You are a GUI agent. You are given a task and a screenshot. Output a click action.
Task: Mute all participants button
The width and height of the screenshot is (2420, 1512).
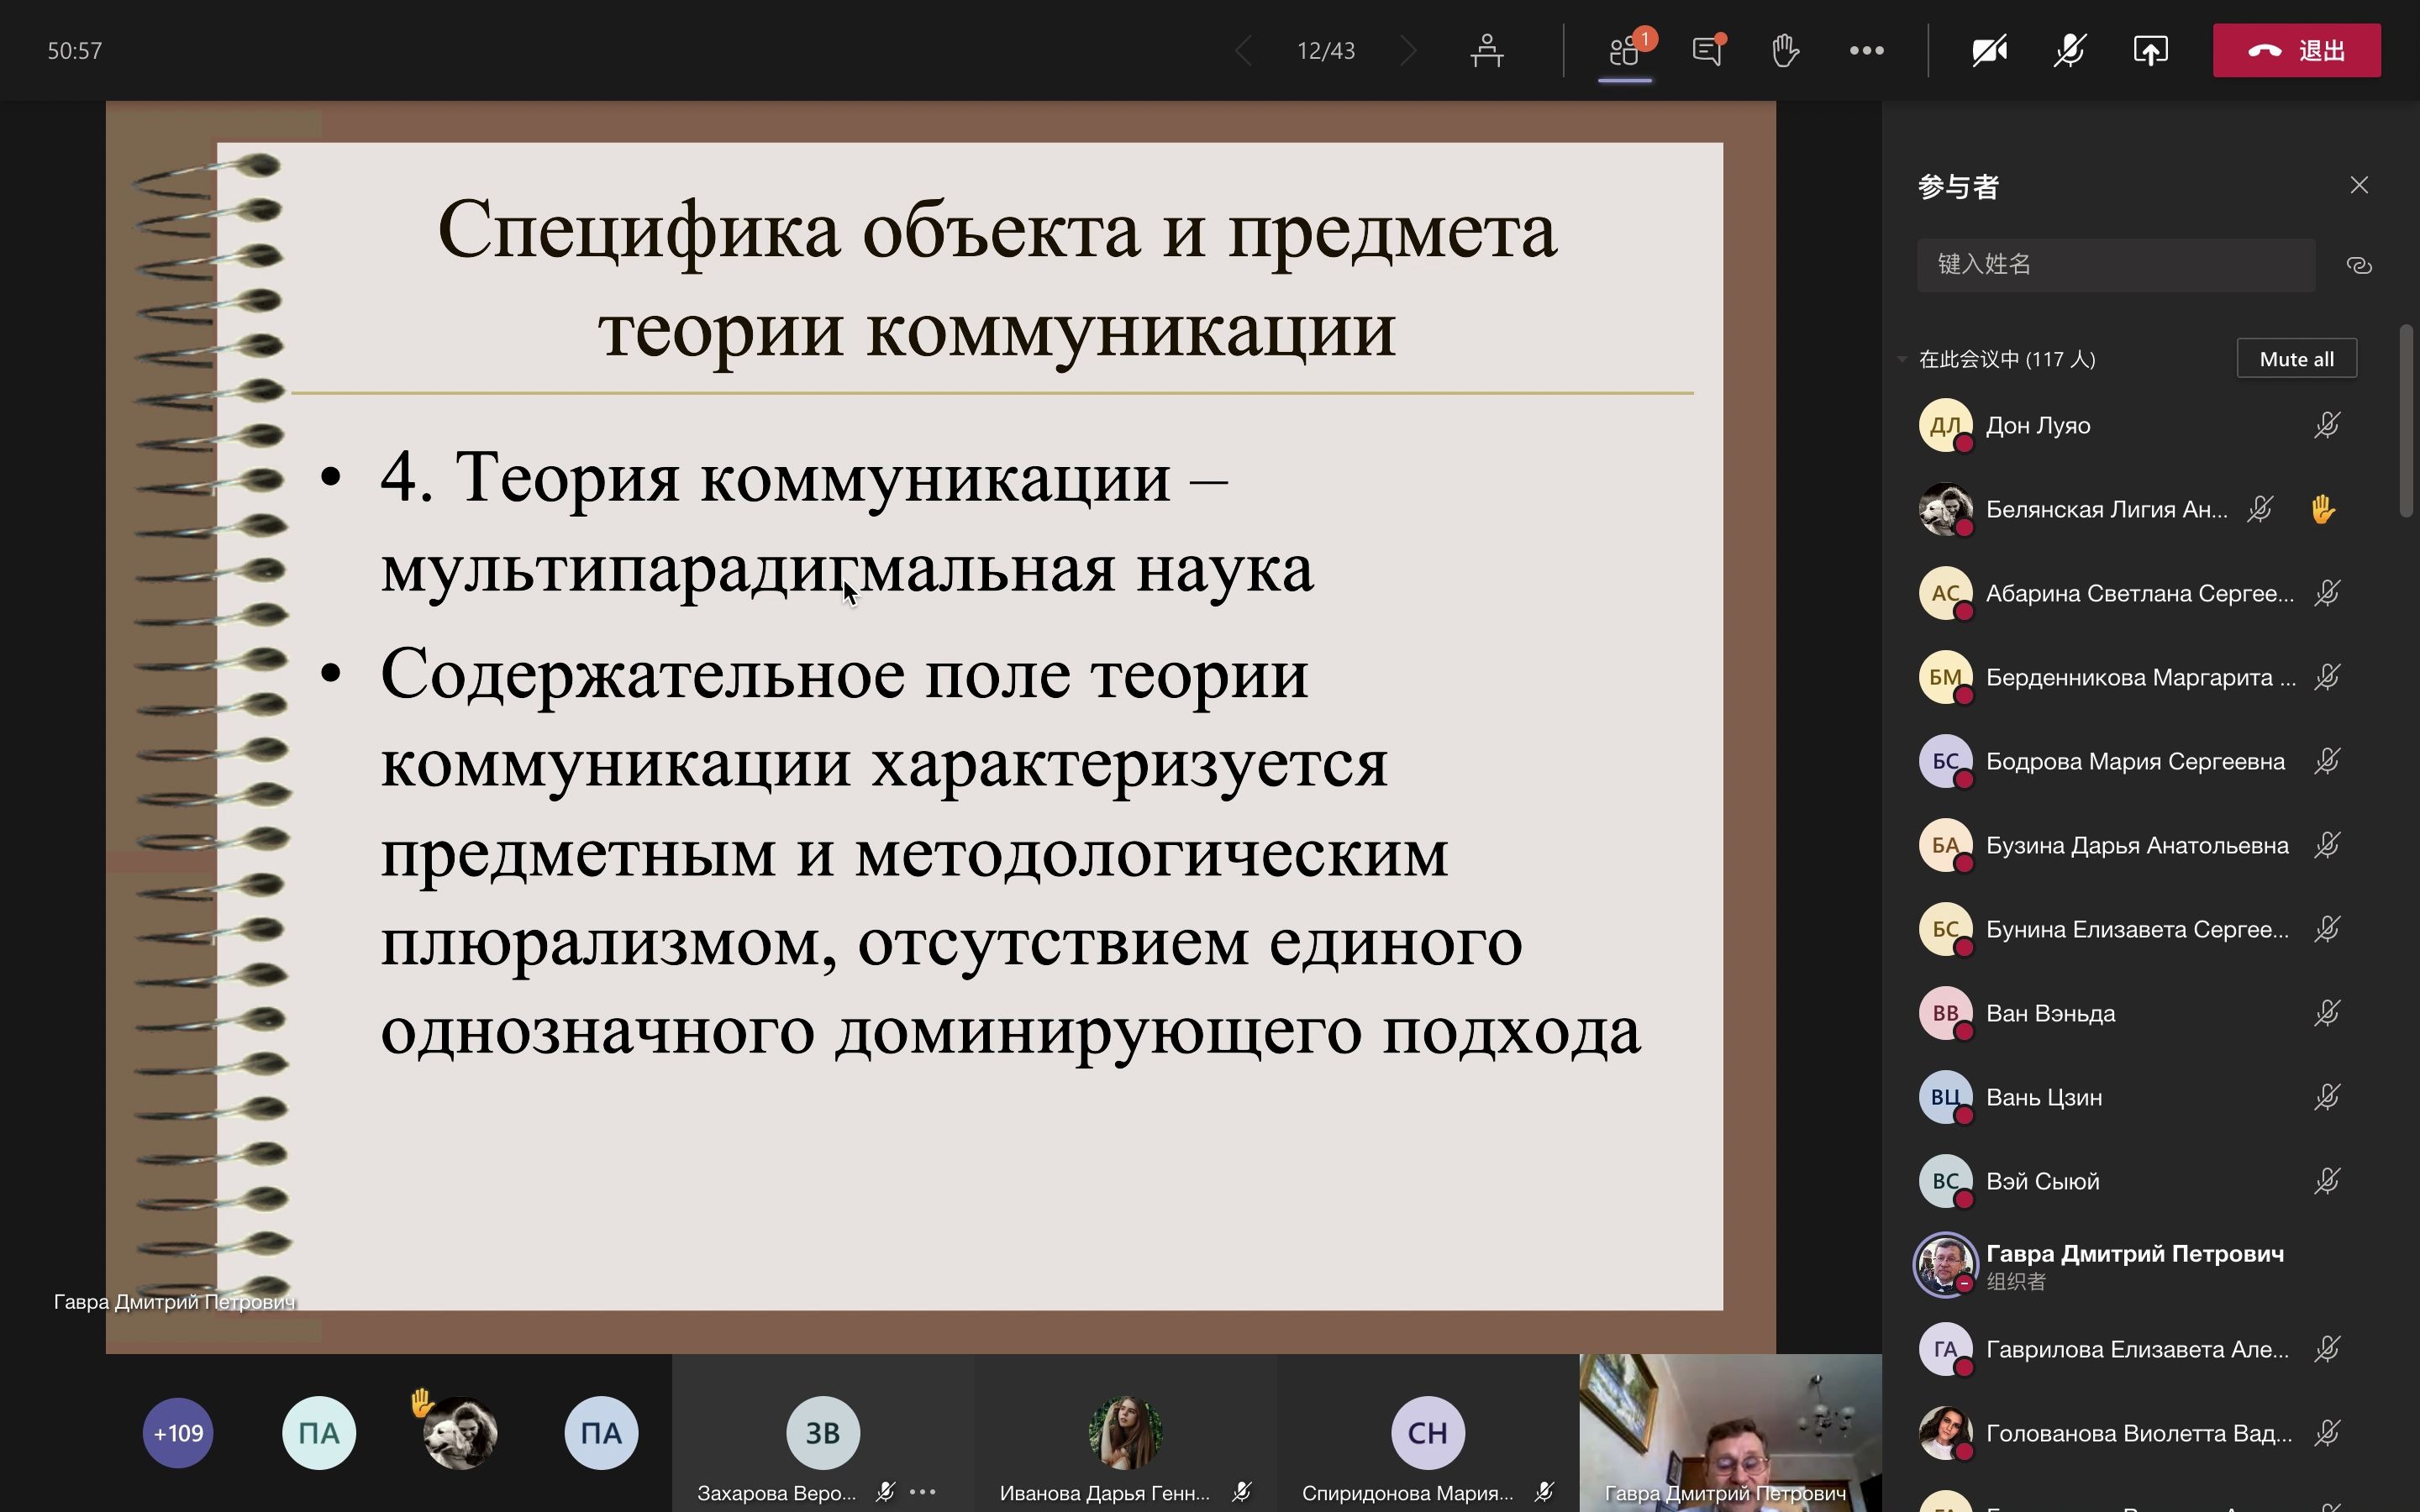[x=2296, y=359]
